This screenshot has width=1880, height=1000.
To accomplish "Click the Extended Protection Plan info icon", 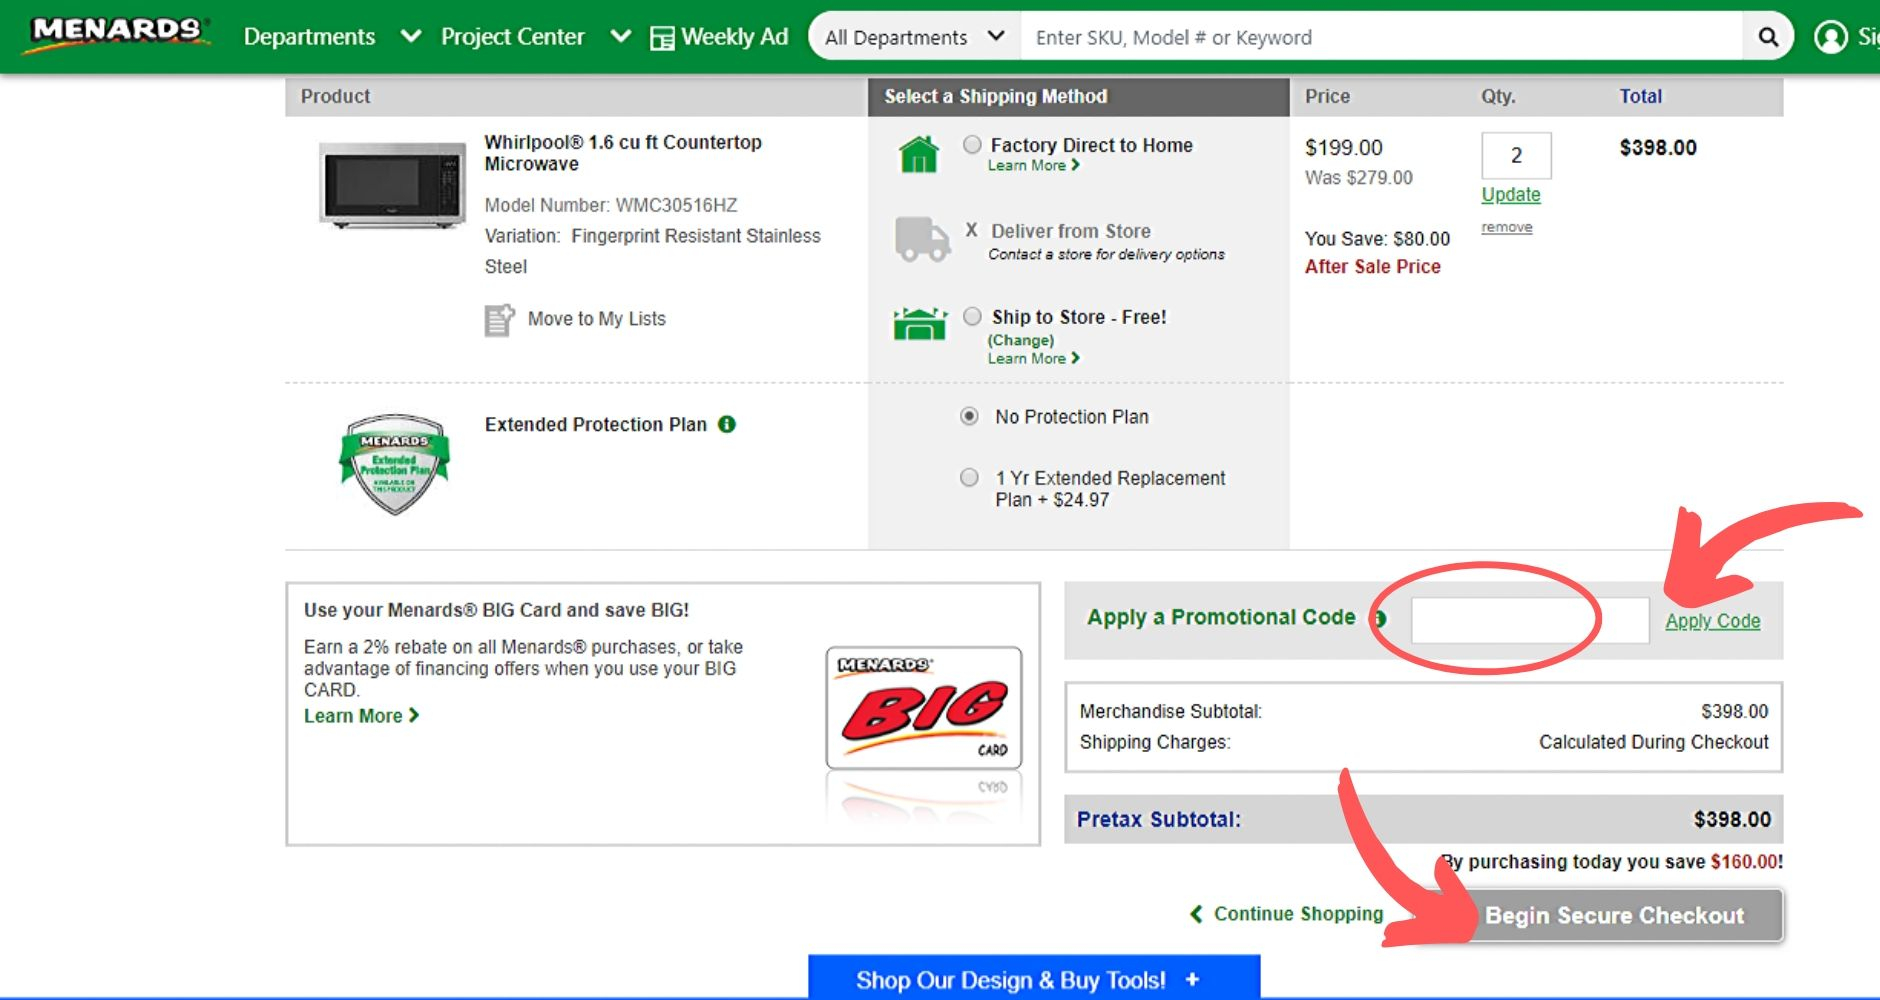I will coord(727,424).
